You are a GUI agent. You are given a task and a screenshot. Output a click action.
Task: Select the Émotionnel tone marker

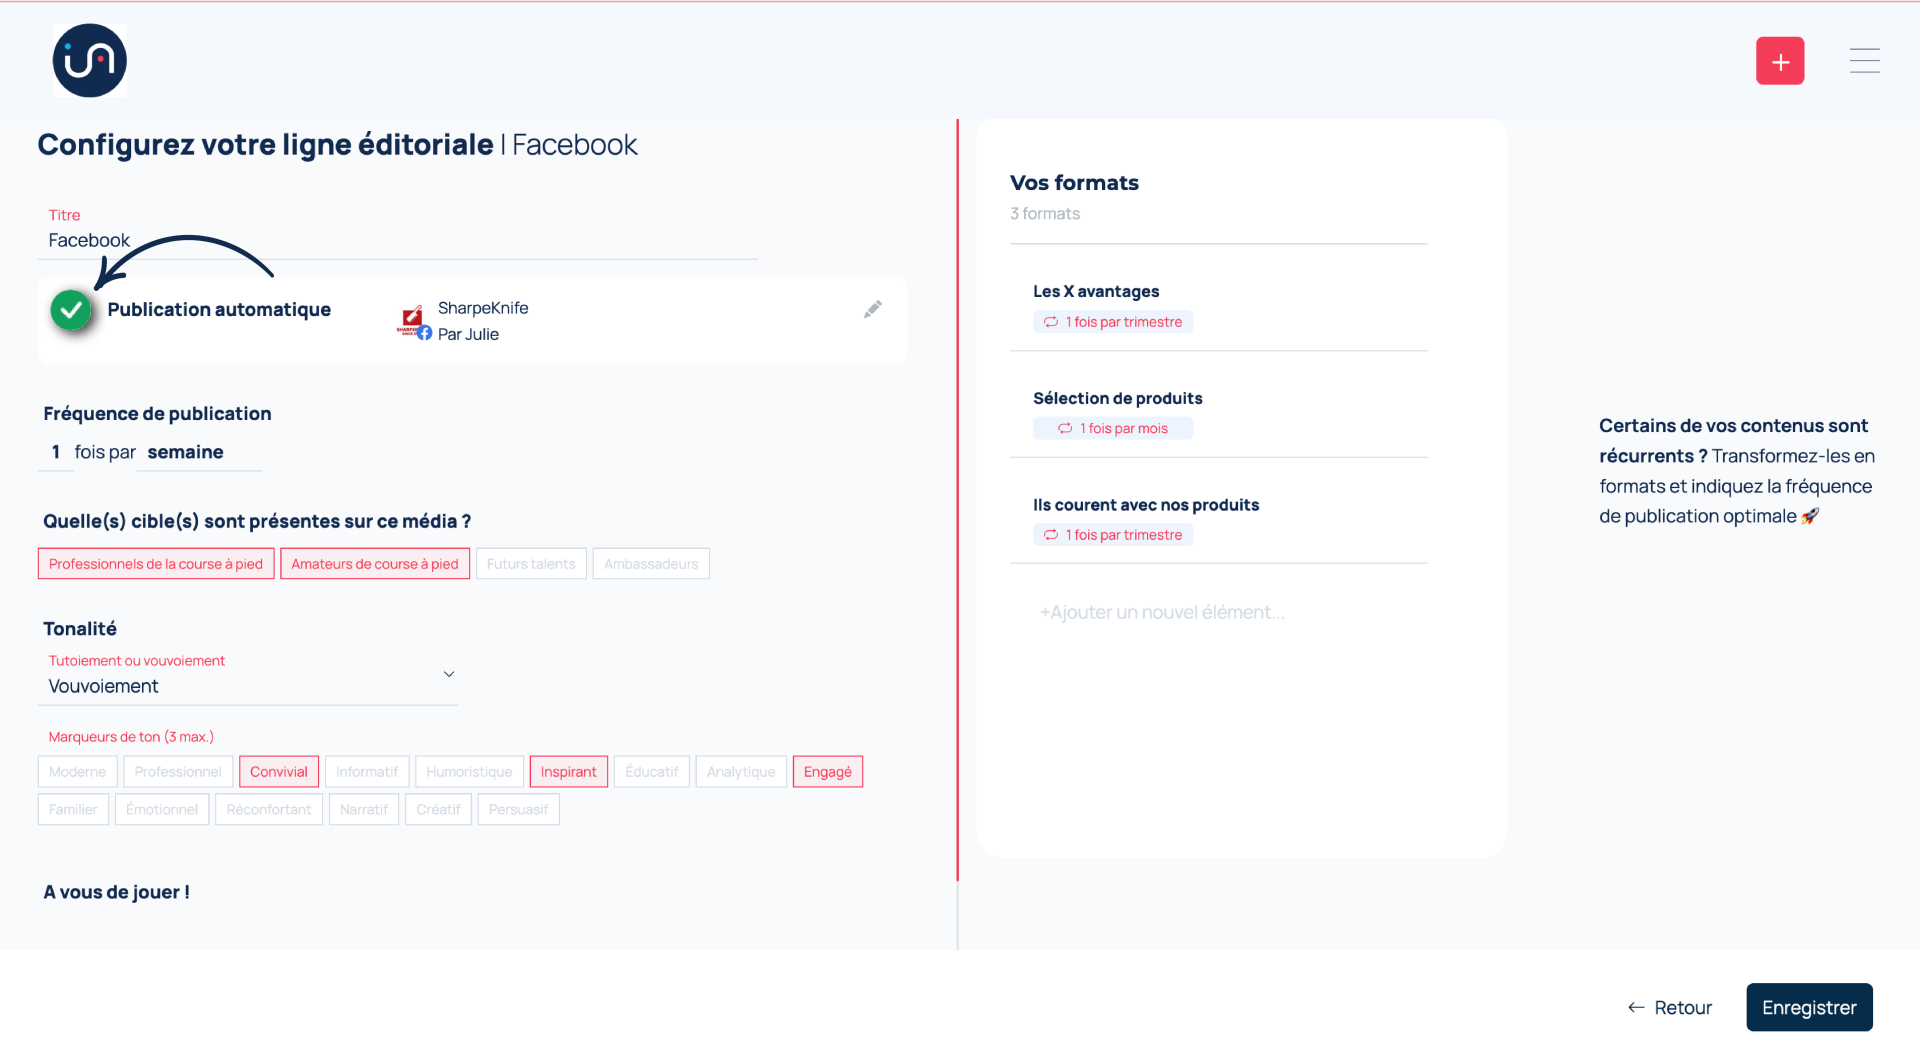162,810
